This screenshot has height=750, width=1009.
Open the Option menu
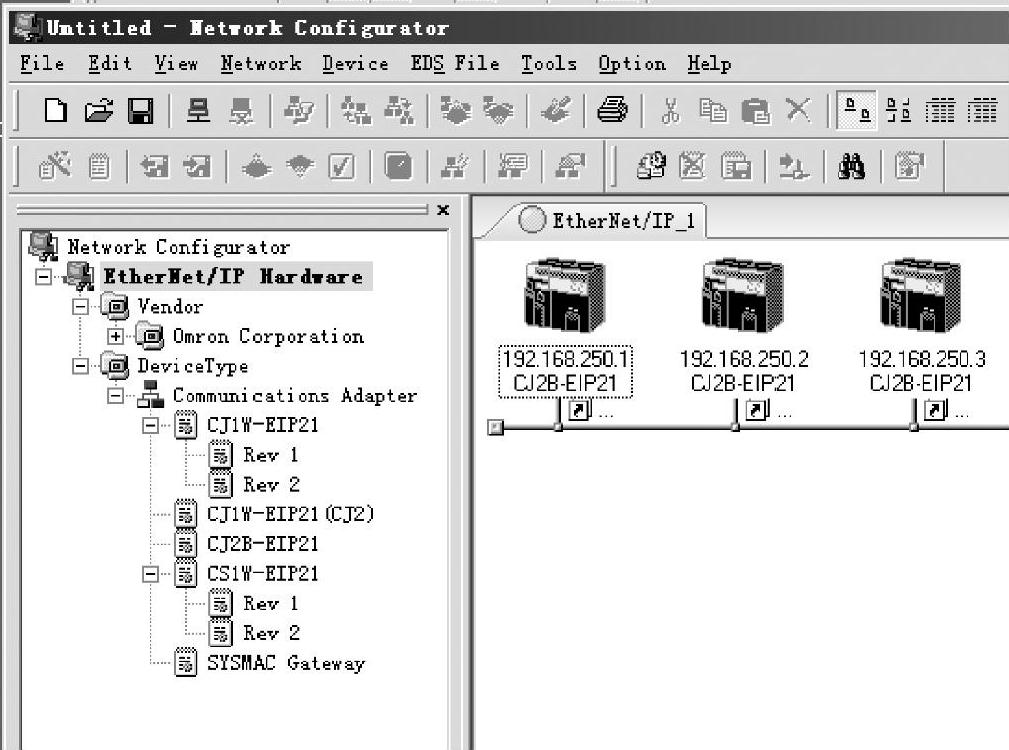[632, 64]
